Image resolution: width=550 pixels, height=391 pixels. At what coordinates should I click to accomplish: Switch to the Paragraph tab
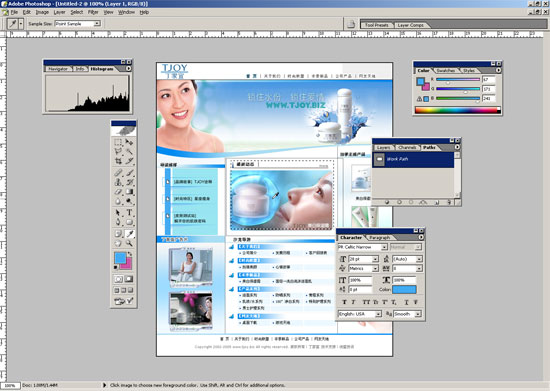click(x=380, y=237)
